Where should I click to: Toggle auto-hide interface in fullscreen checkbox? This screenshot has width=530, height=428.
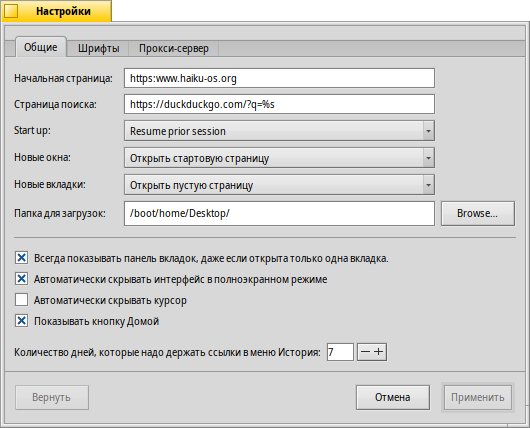(x=21, y=279)
